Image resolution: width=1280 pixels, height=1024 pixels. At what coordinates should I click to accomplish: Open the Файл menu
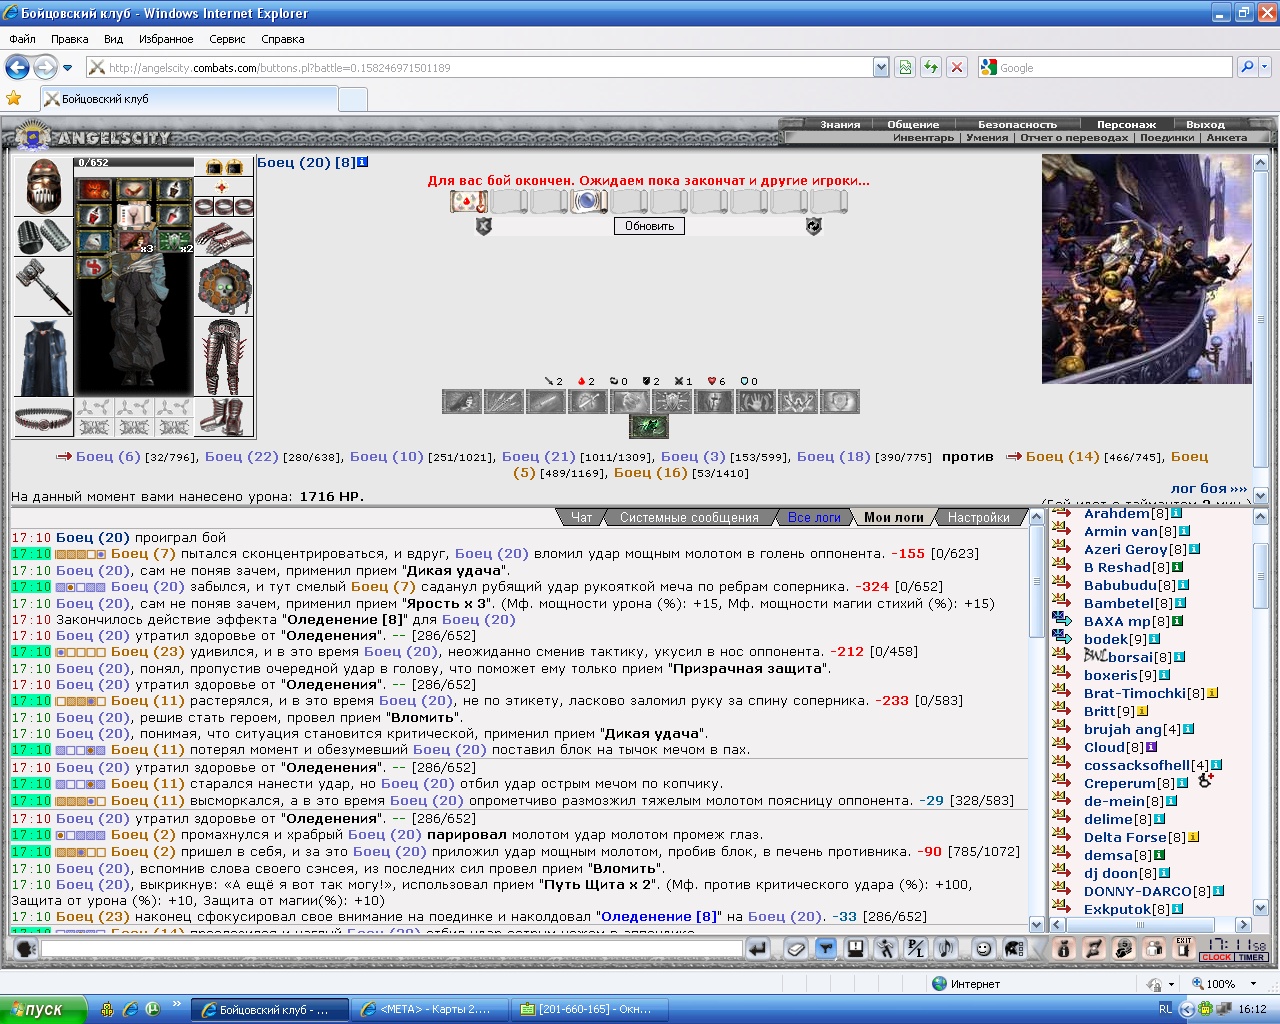pos(22,39)
